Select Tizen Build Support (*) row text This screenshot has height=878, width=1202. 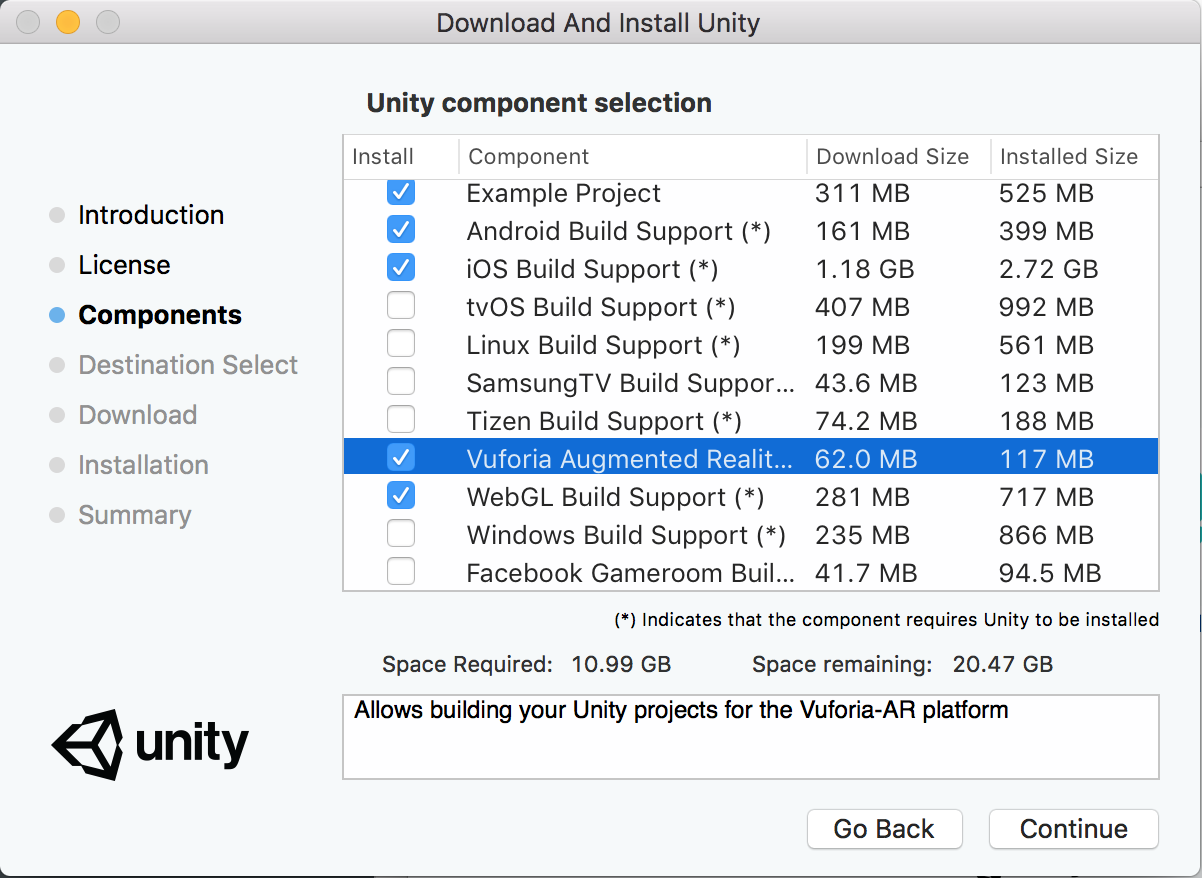coord(605,421)
